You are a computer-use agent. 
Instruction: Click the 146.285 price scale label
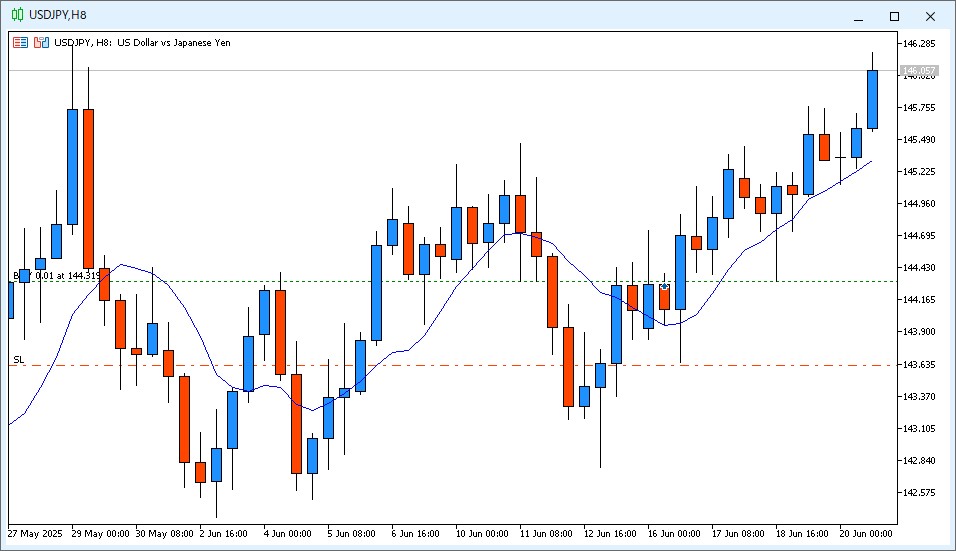coord(919,43)
